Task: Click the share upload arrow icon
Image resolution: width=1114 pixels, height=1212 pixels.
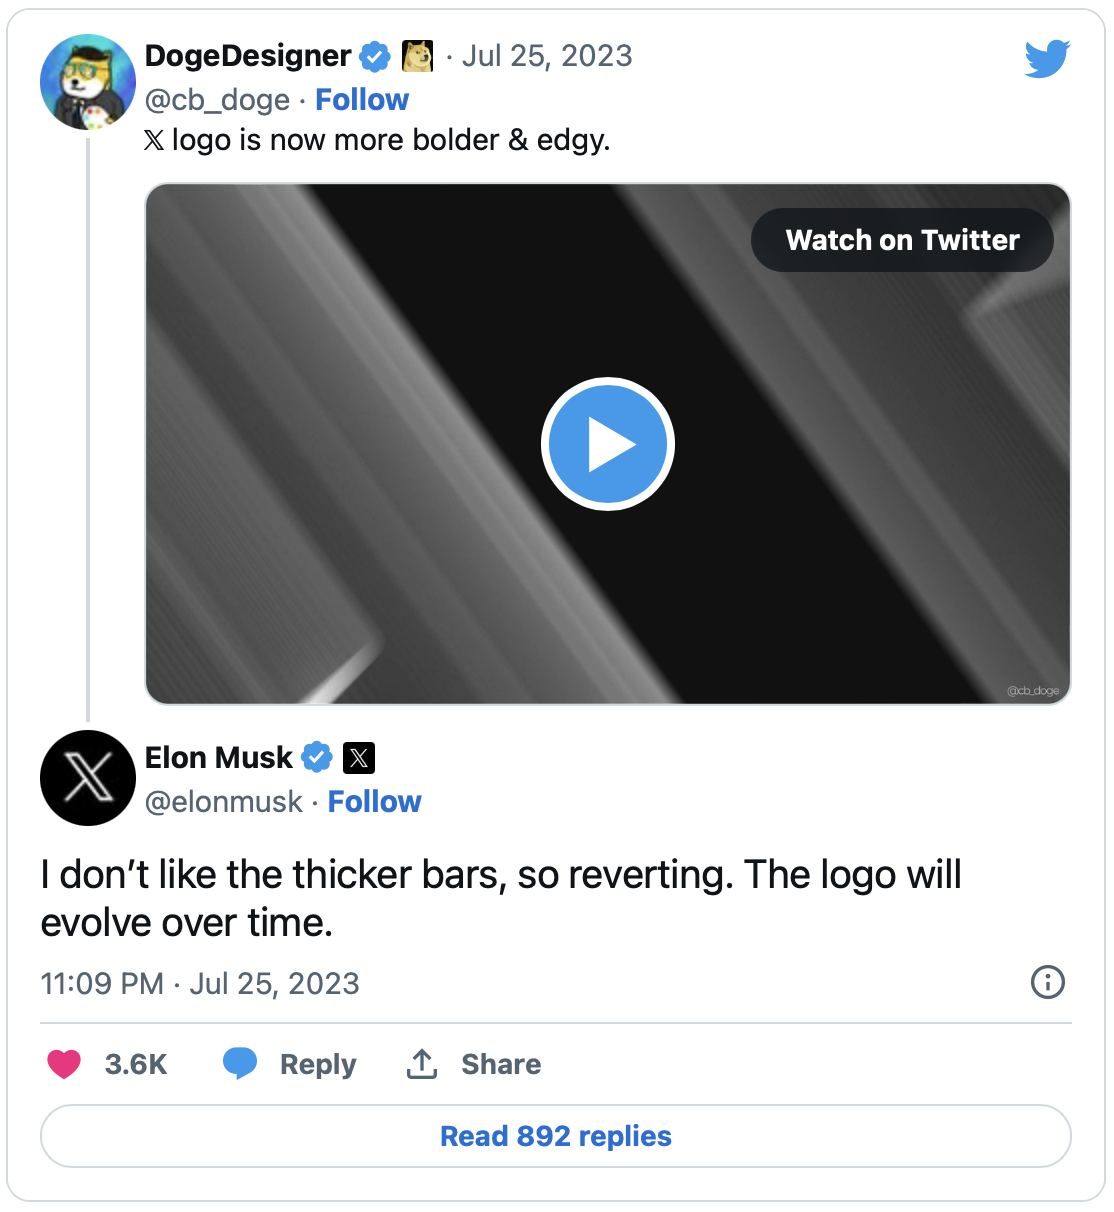Action: coord(422,1064)
